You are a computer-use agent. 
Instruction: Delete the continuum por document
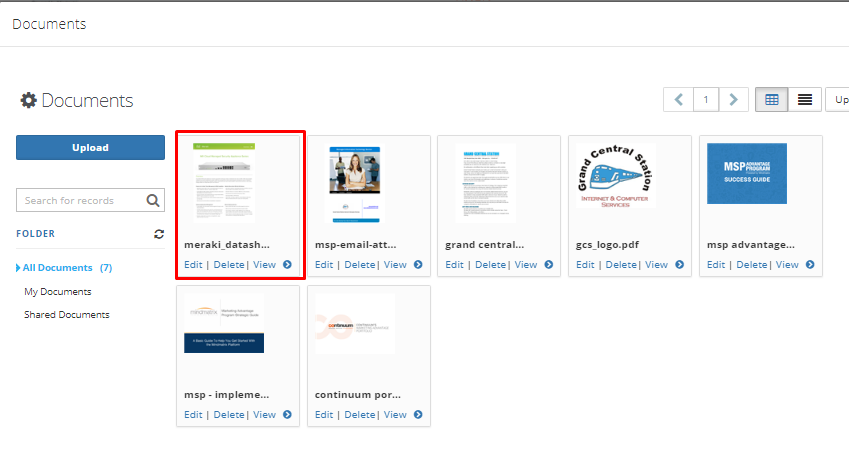coord(360,415)
